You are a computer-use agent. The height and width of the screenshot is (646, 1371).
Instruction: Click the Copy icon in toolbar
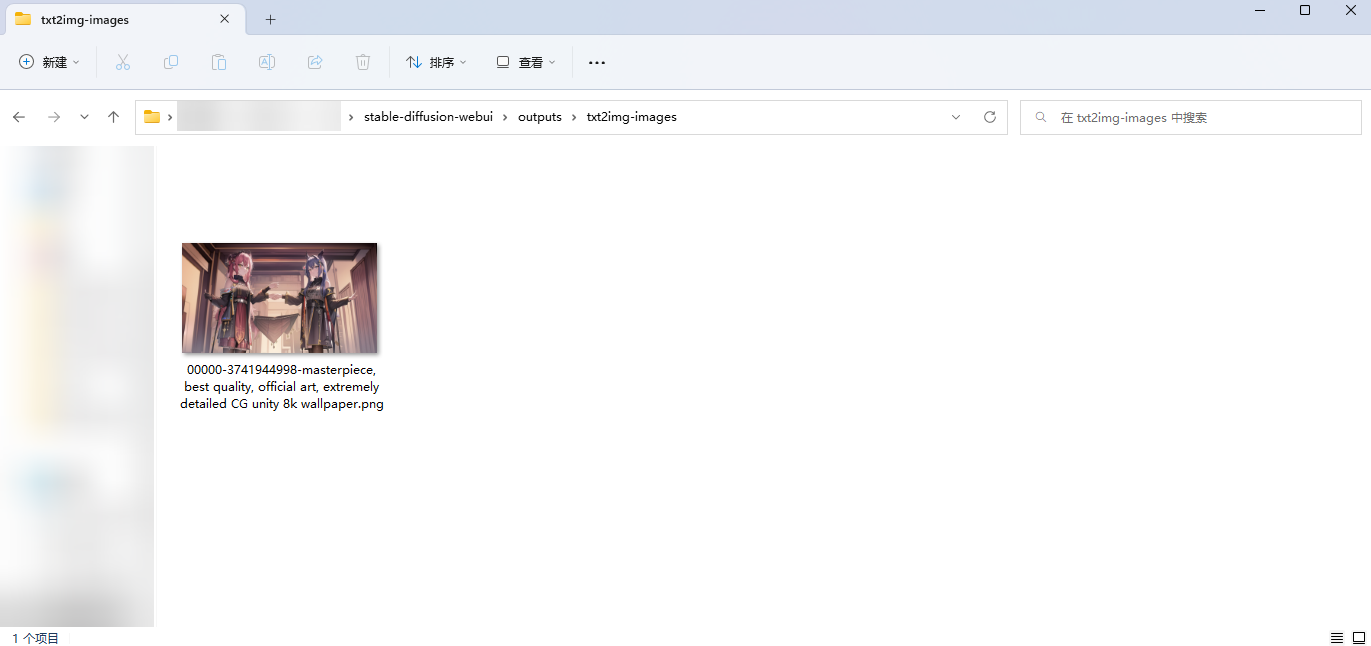point(171,62)
